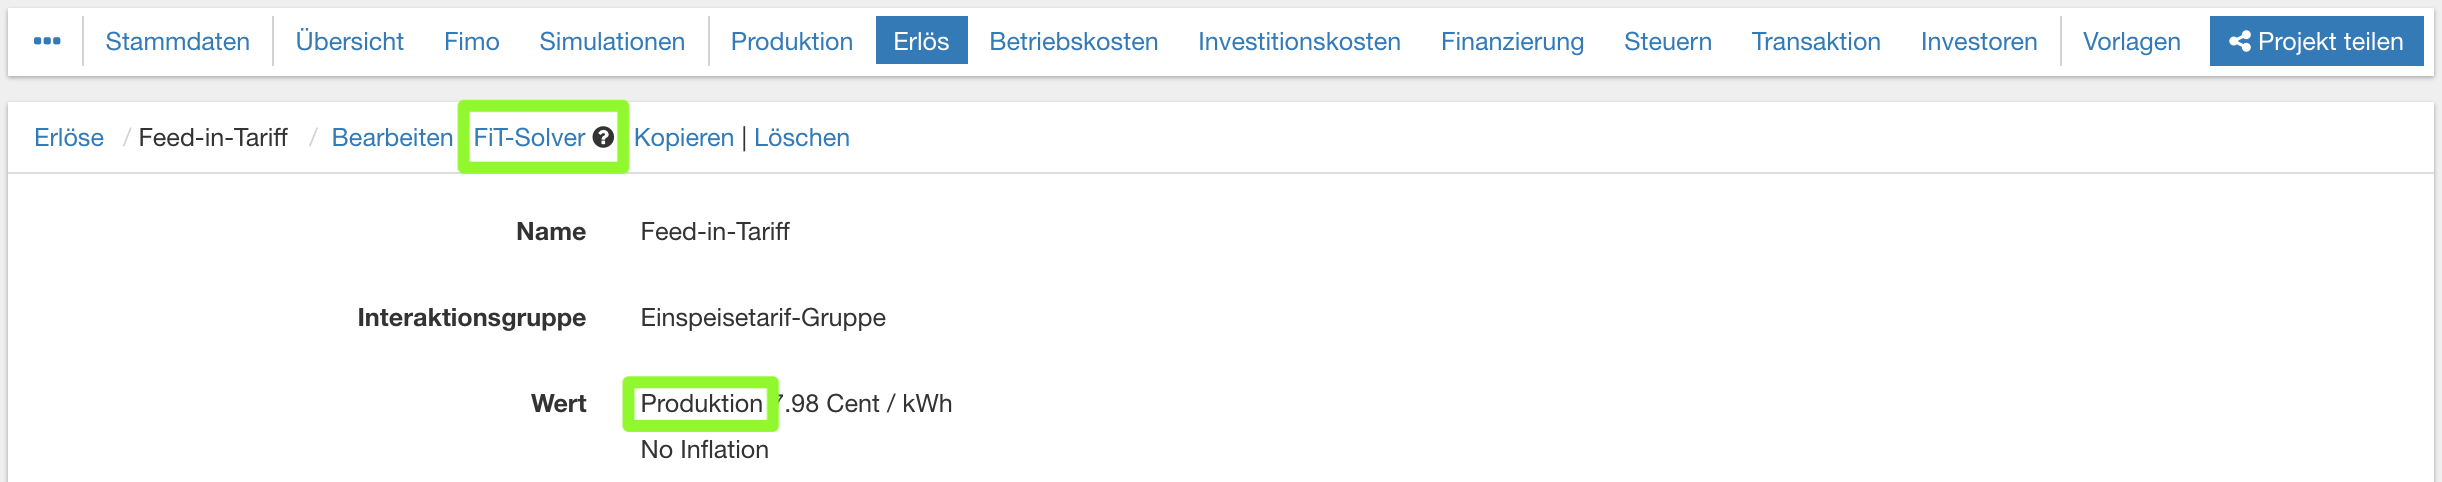Click the Bearbeiten link
2442x482 pixels.
point(392,138)
